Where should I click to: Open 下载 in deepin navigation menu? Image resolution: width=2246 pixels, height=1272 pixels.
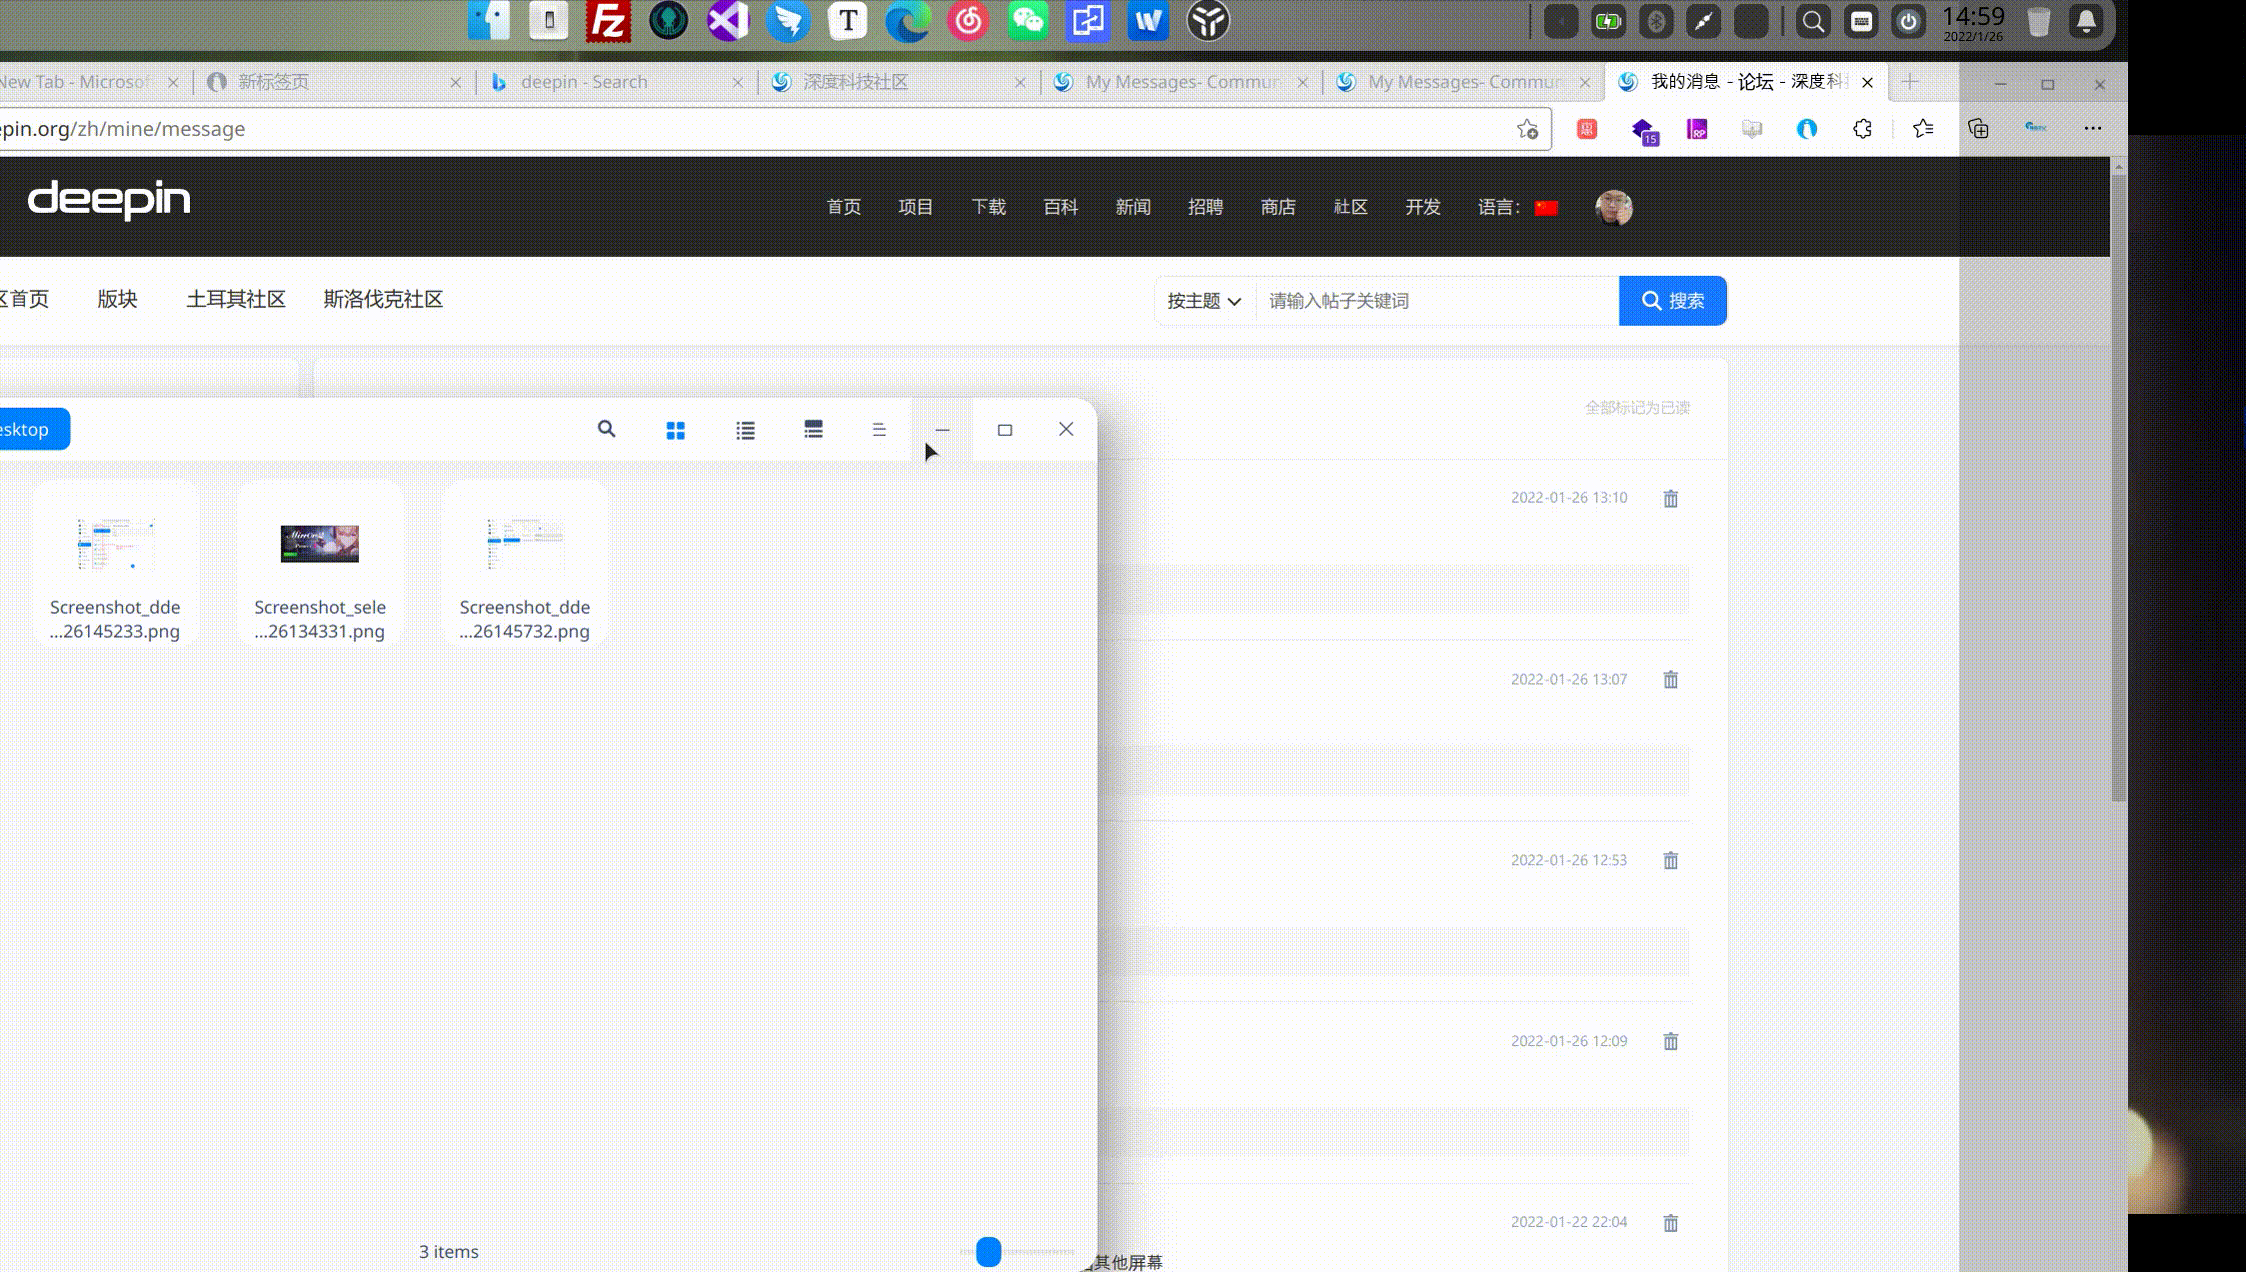pyautogui.click(x=988, y=207)
